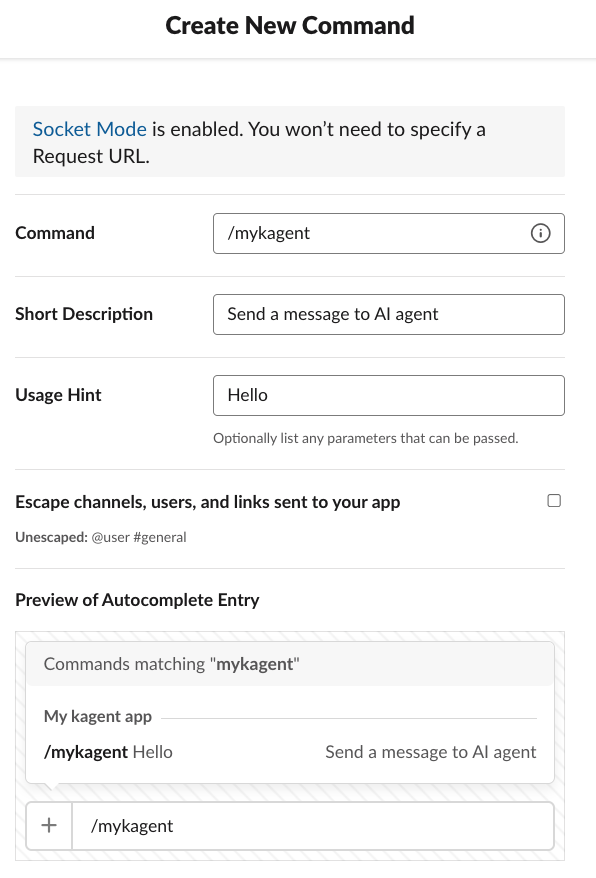The image size is (596, 878).
Task: Click the Preview of Autocomplete Entry heading
Action: (137, 600)
